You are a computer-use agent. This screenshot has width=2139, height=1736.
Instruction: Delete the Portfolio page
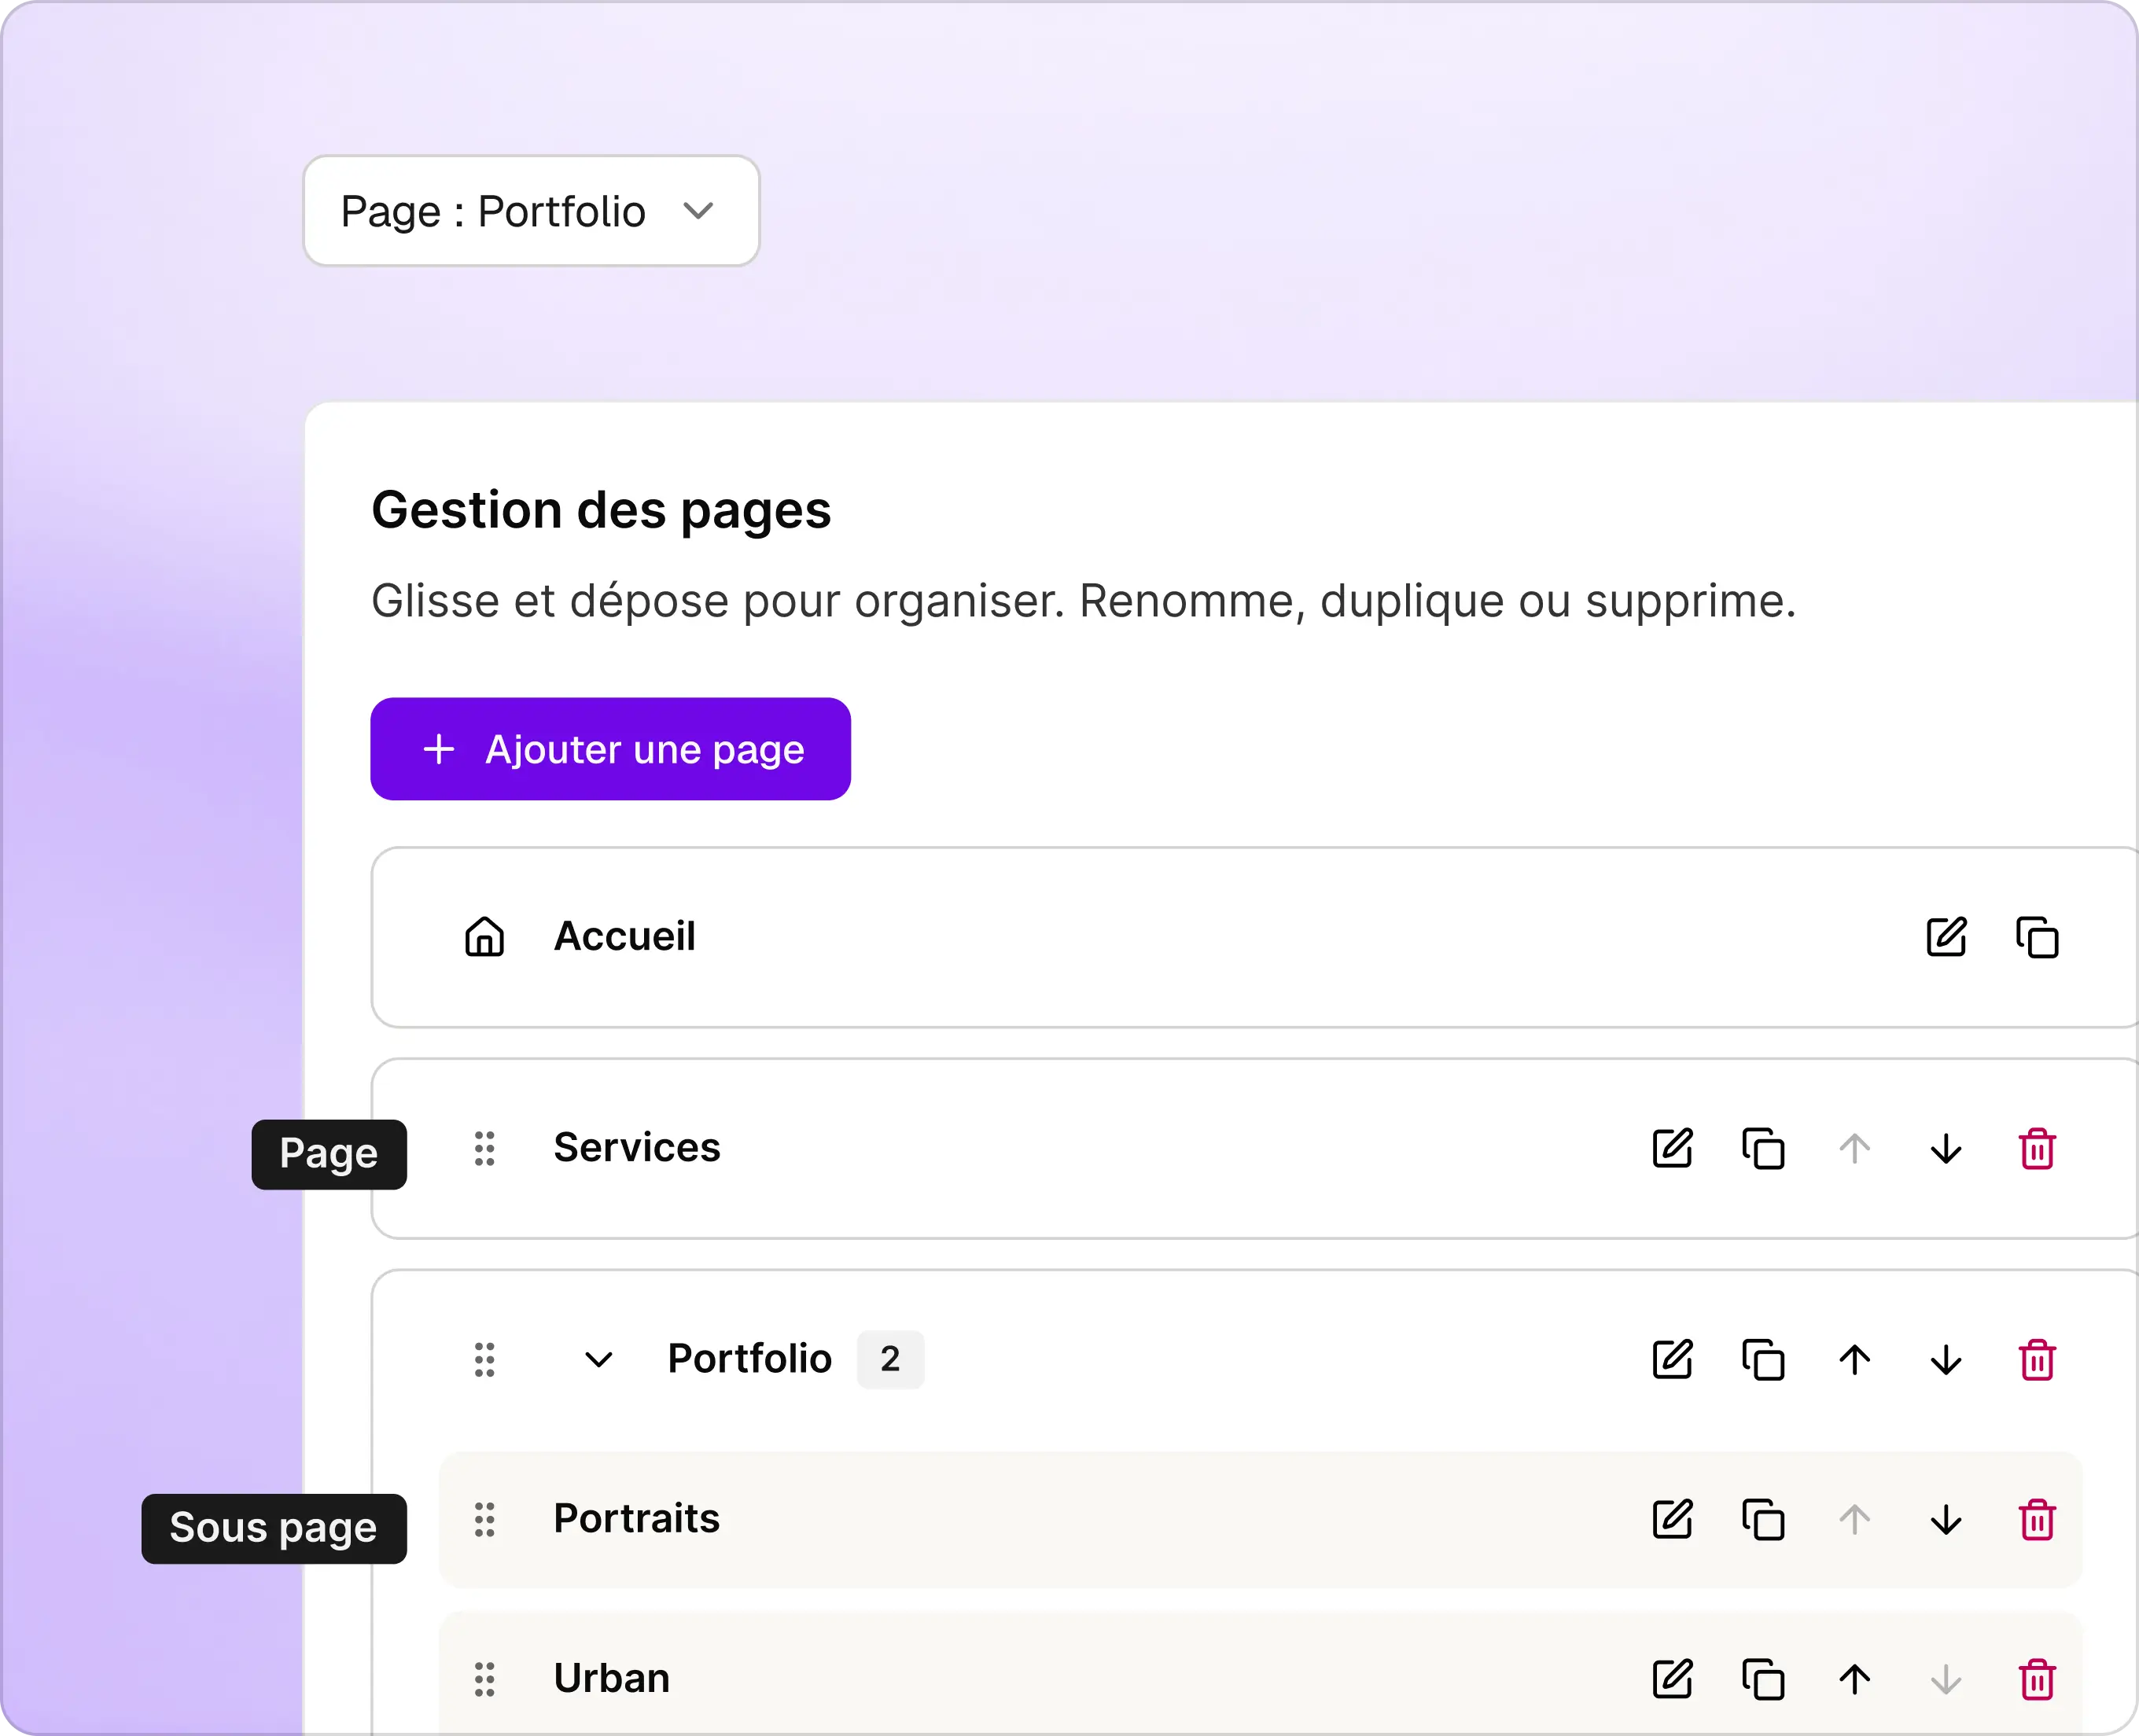pos(2037,1360)
